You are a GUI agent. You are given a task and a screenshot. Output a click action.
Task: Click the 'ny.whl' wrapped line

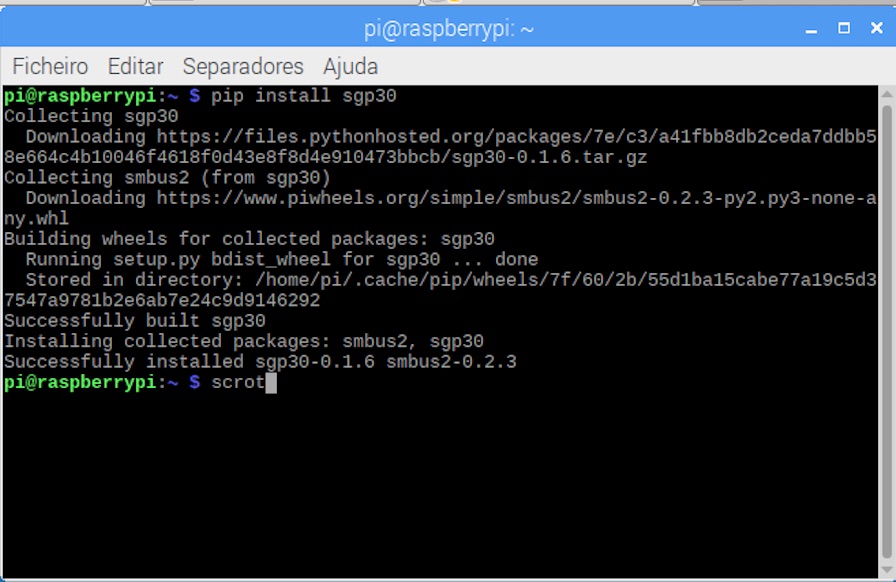pyautogui.click(x=36, y=218)
